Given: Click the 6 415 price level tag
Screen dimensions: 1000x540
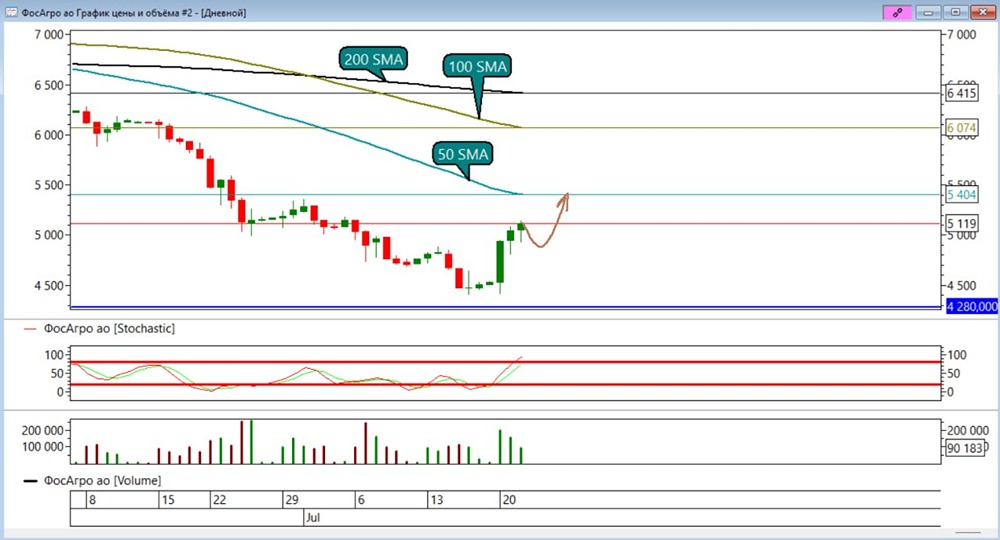Looking at the screenshot, I should pos(961,93).
